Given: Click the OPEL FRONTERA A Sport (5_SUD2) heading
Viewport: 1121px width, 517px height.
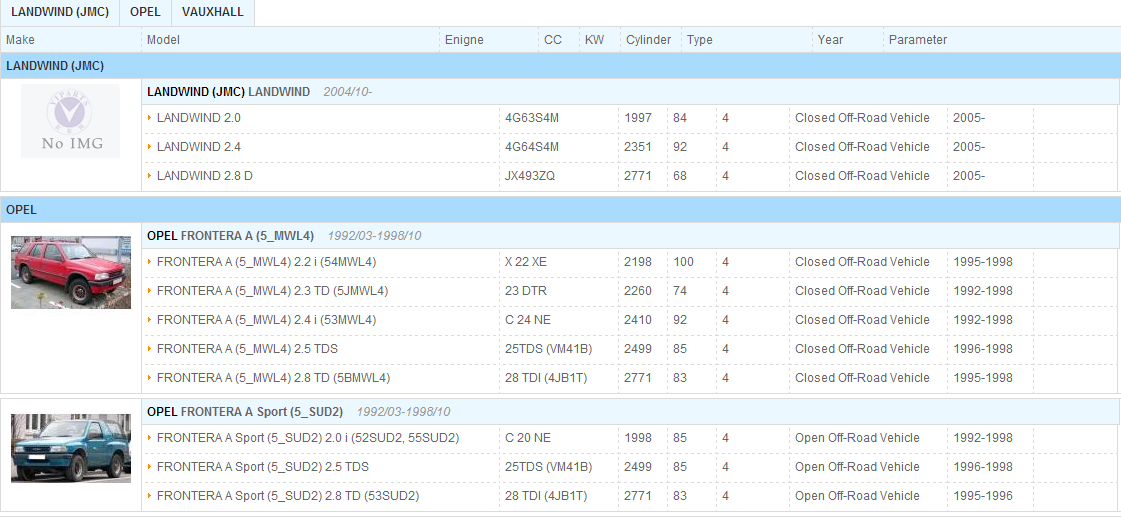Looking at the screenshot, I should (245, 412).
